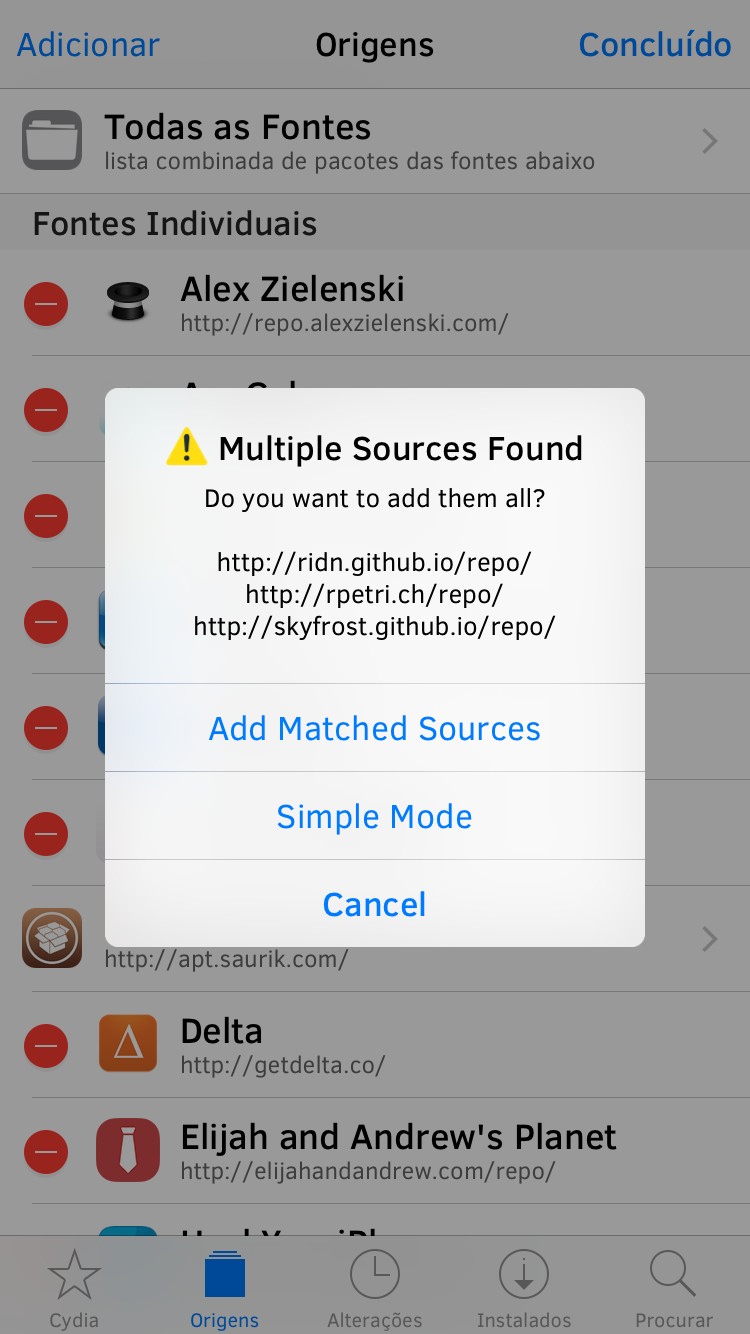Open the Alterações clock tab
750x1334 pixels.
coord(375,1289)
